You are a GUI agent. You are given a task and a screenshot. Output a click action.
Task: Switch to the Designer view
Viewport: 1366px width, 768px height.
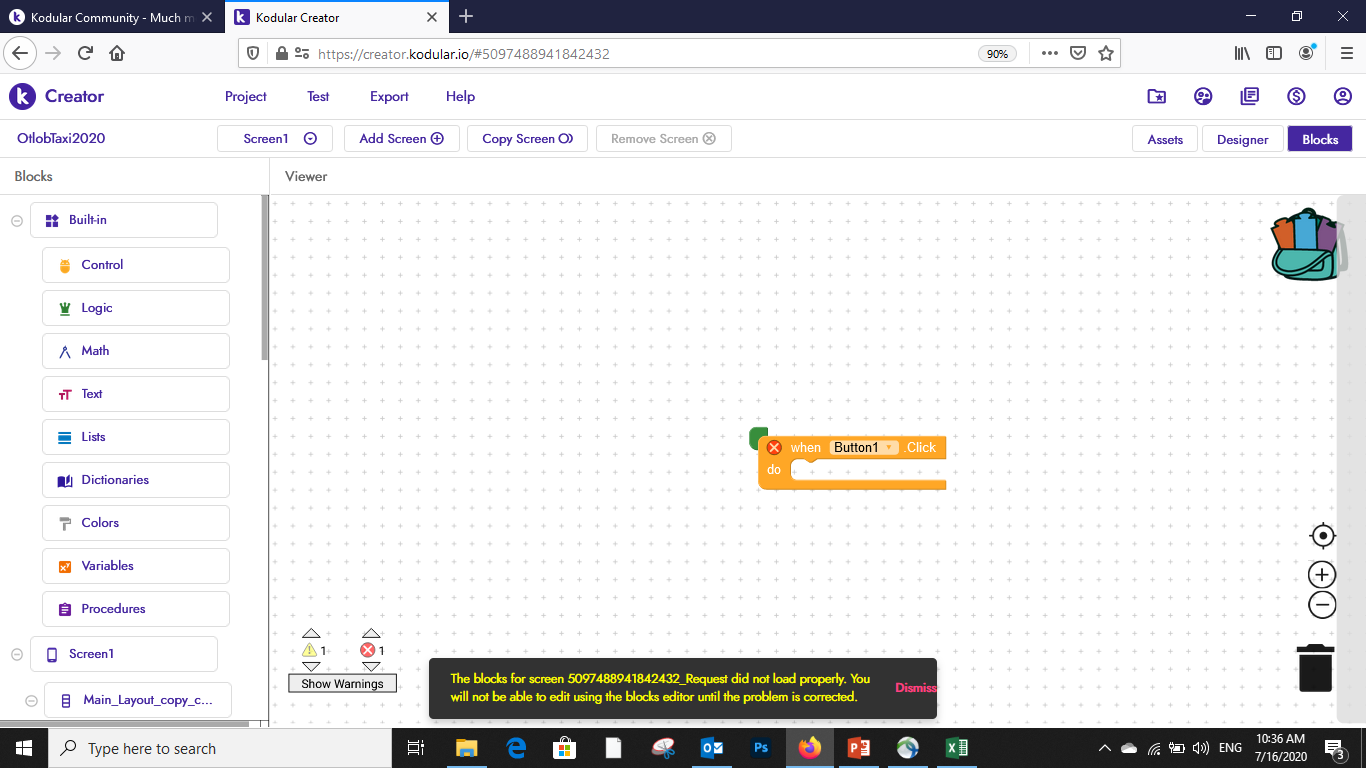point(1242,139)
